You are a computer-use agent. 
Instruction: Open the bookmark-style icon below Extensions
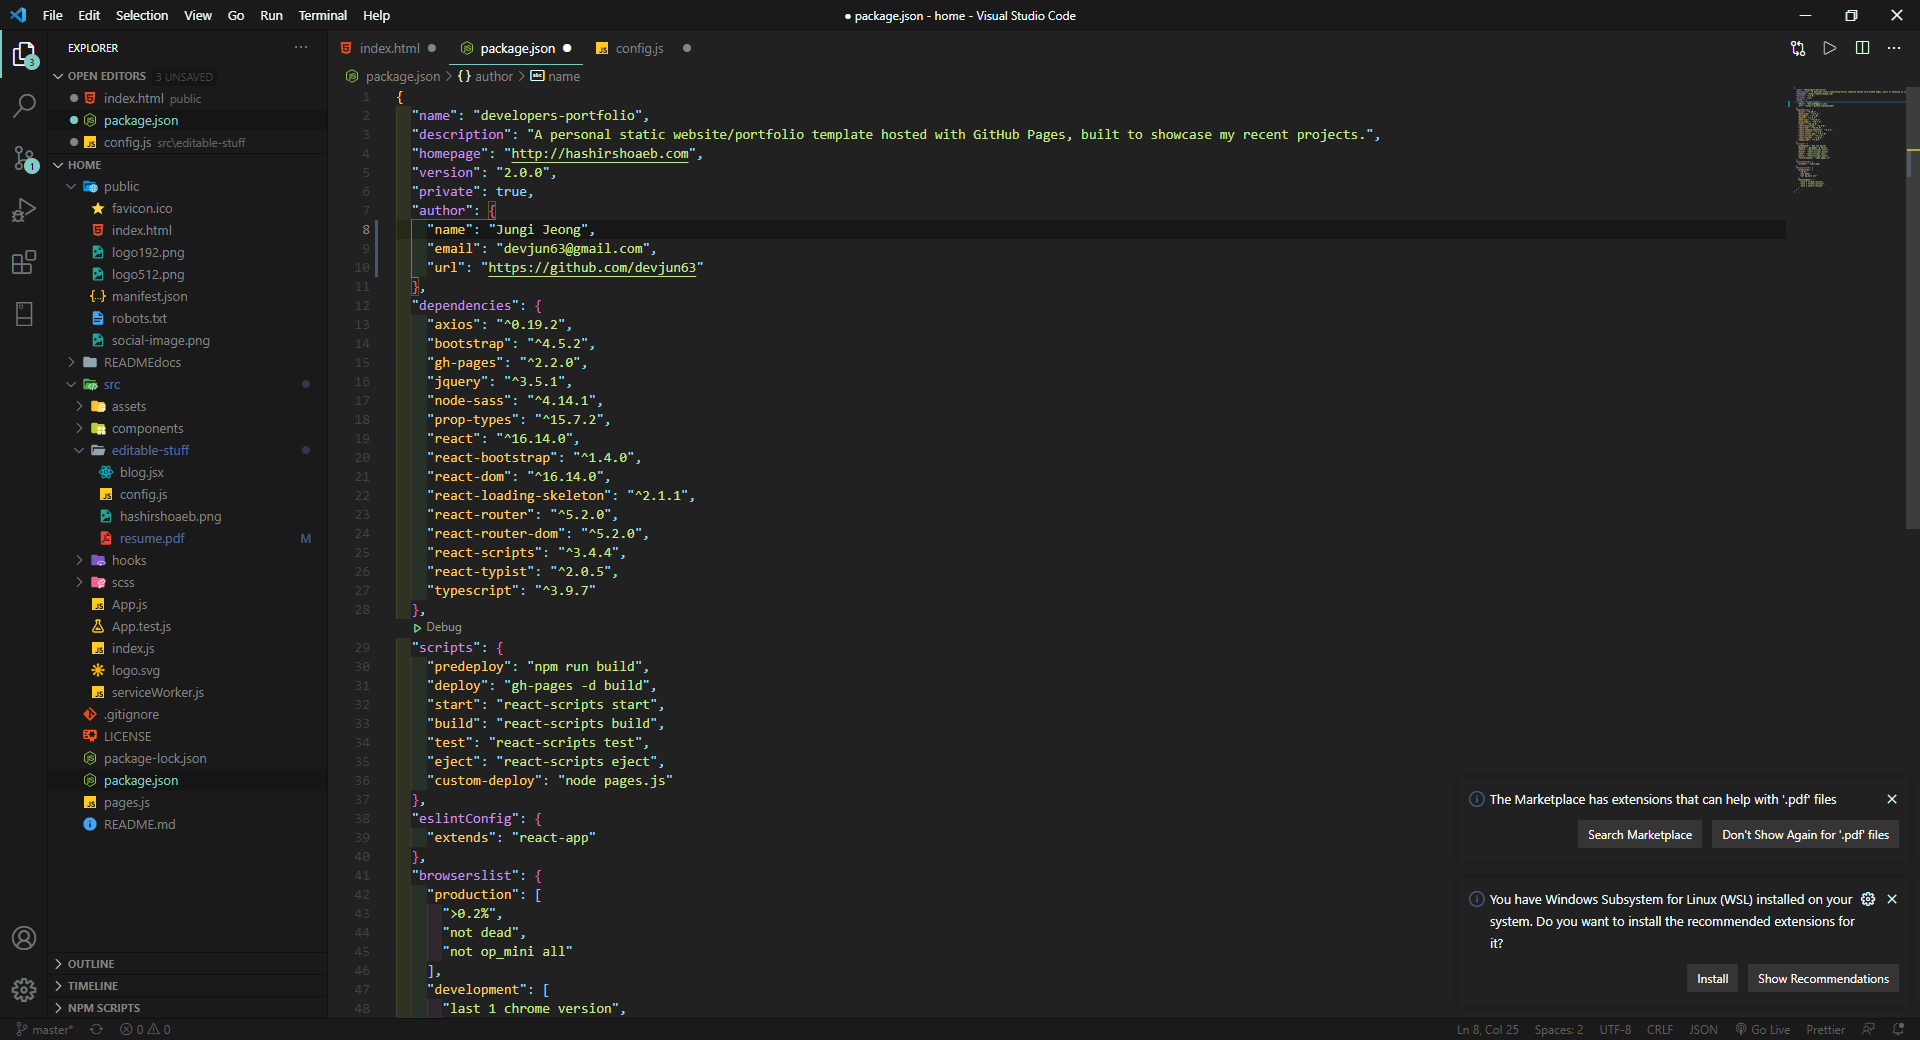click(x=24, y=314)
